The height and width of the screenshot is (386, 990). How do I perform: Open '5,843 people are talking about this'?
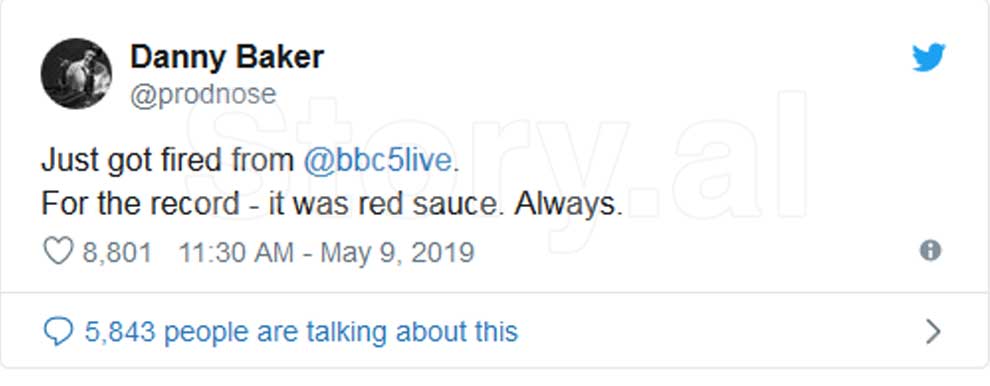coord(301,332)
